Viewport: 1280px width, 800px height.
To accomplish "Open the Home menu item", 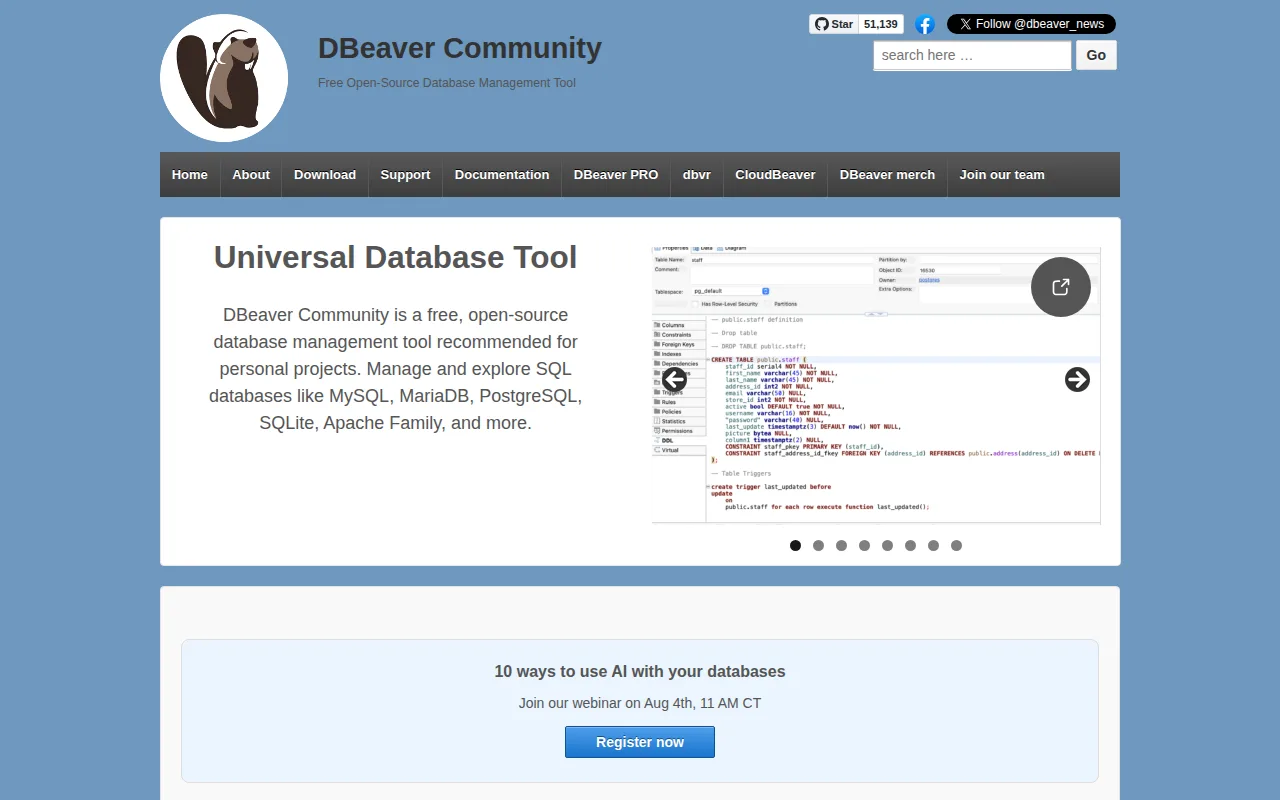I will coord(190,174).
